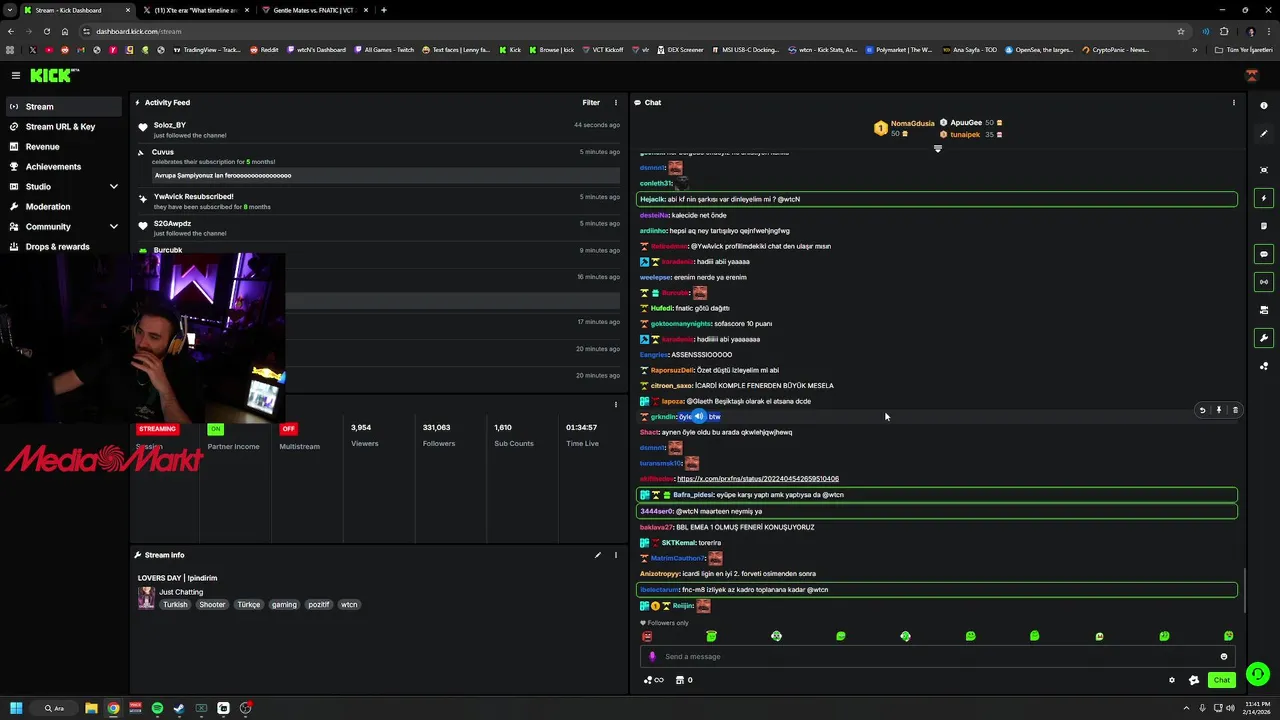Bookmark this page with the star icon
The height and width of the screenshot is (720, 1280).
coord(1181,31)
